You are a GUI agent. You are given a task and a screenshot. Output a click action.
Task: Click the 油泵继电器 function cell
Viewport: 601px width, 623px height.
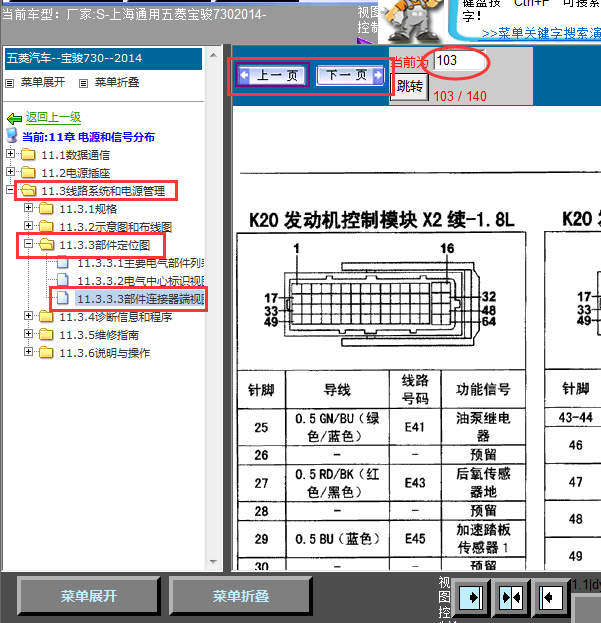coord(483,427)
